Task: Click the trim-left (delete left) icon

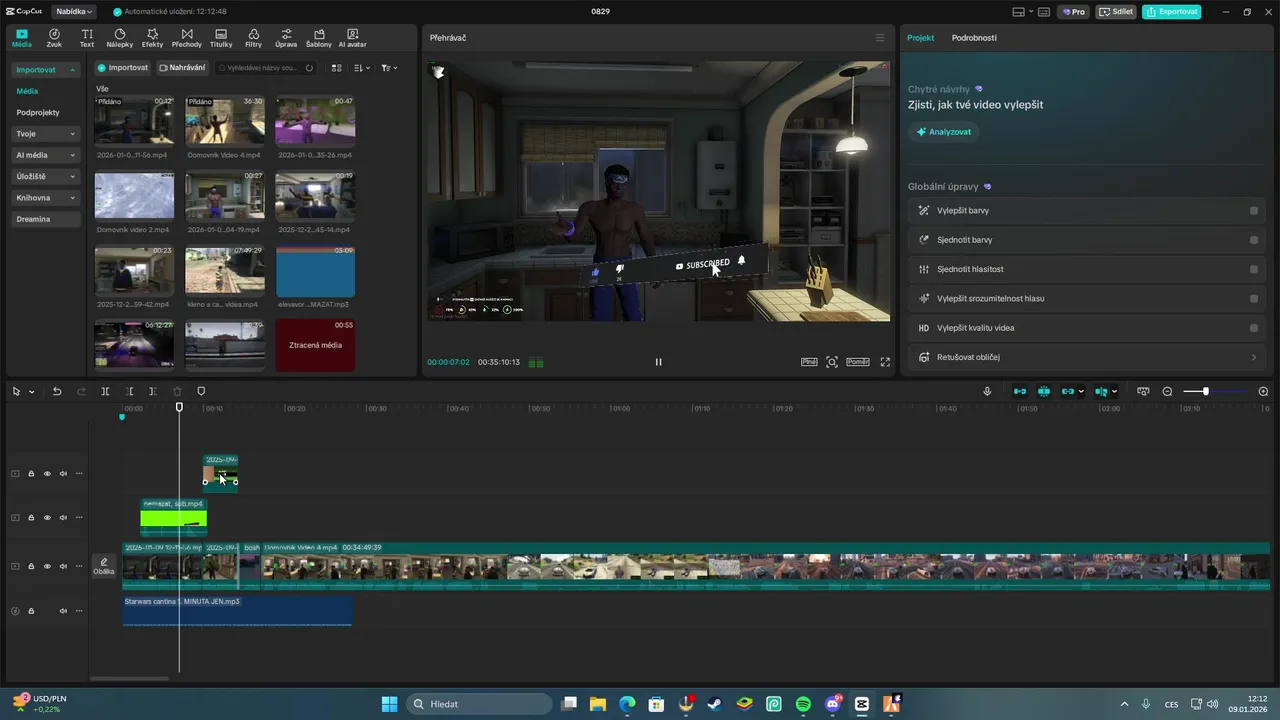Action: (x=129, y=391)
